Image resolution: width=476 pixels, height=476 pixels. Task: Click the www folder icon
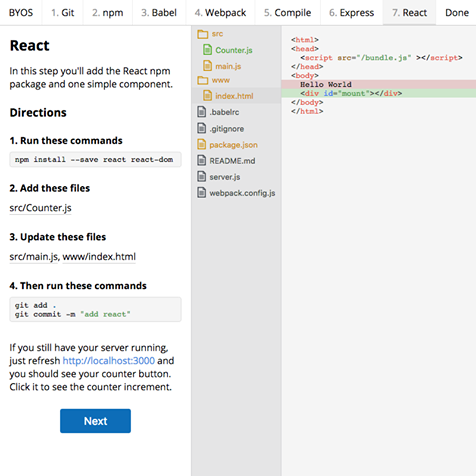203,80
